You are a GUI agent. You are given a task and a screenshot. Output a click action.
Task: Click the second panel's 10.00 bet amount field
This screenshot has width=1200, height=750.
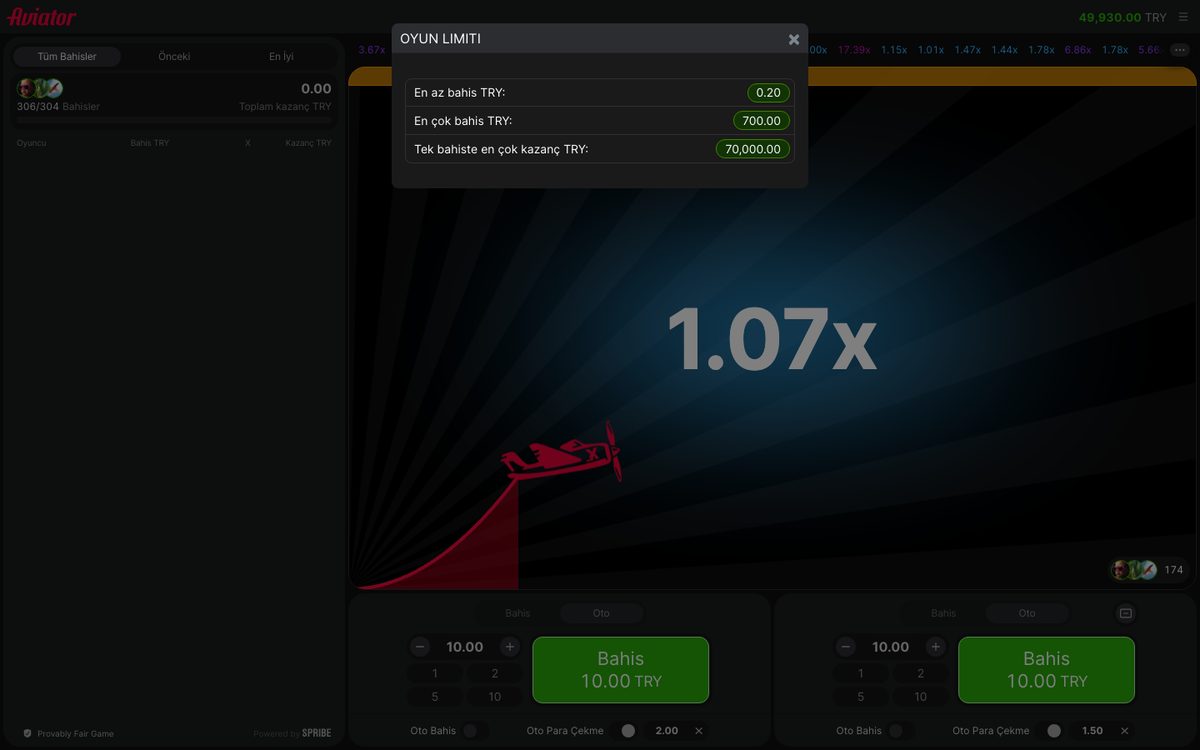(x=891, y=647)
